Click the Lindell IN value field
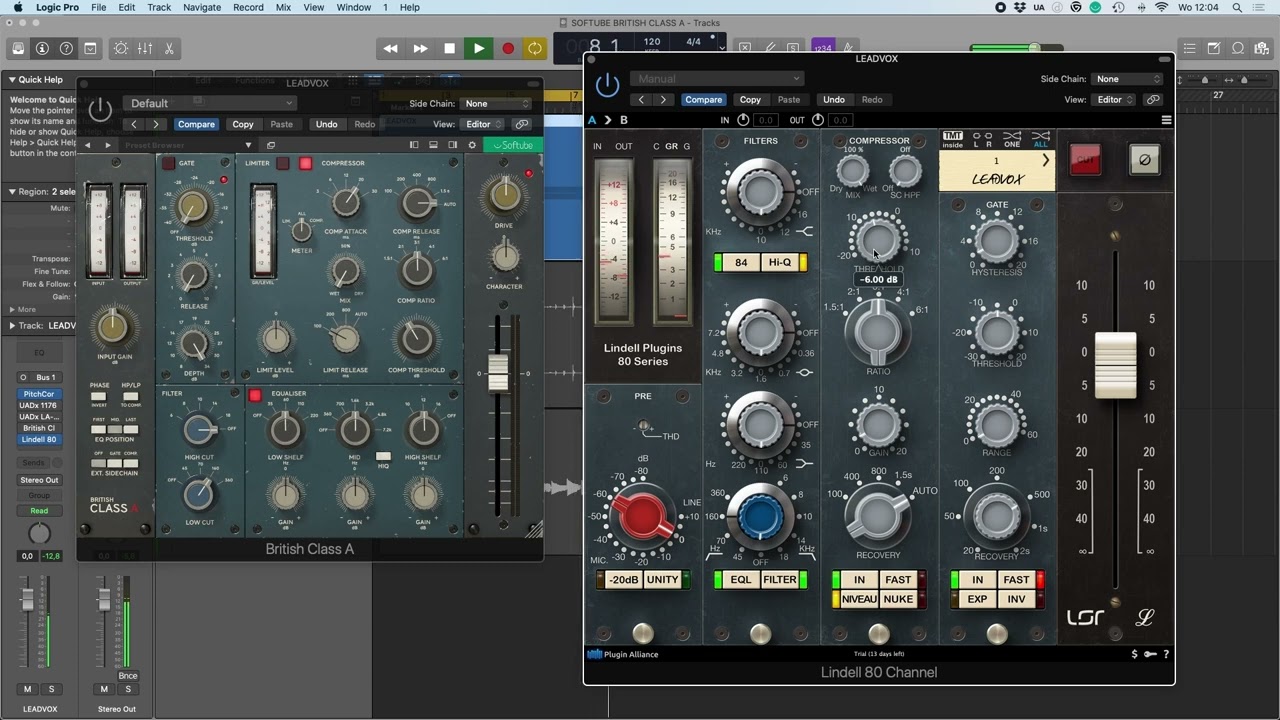This screenshot has height=720, width=1280. (x=766, y=120)
